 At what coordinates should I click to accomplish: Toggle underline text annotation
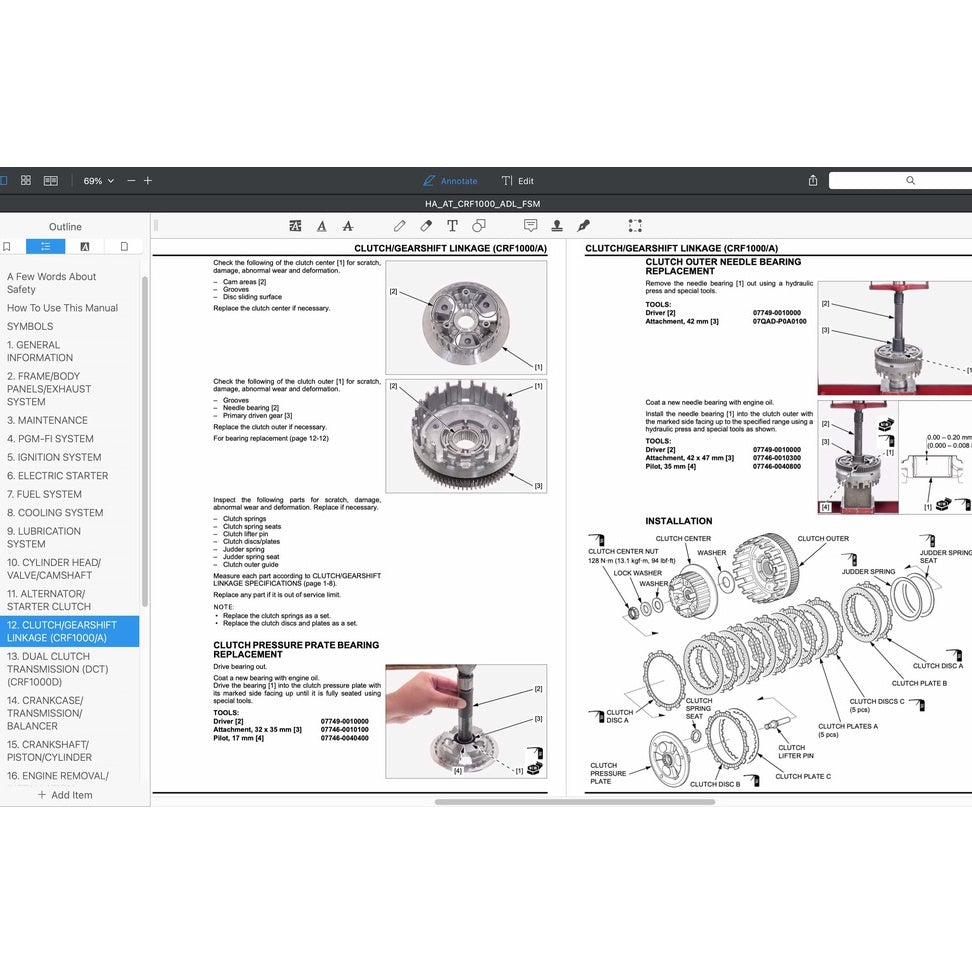(322, 226)
